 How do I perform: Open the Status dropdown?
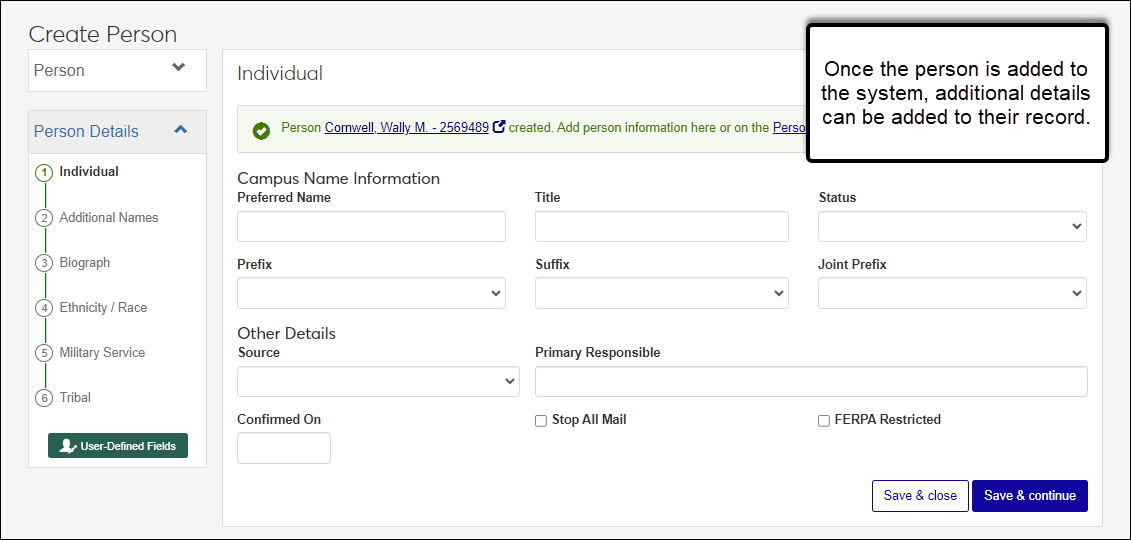pyautogui.click(x=952, y=226)
